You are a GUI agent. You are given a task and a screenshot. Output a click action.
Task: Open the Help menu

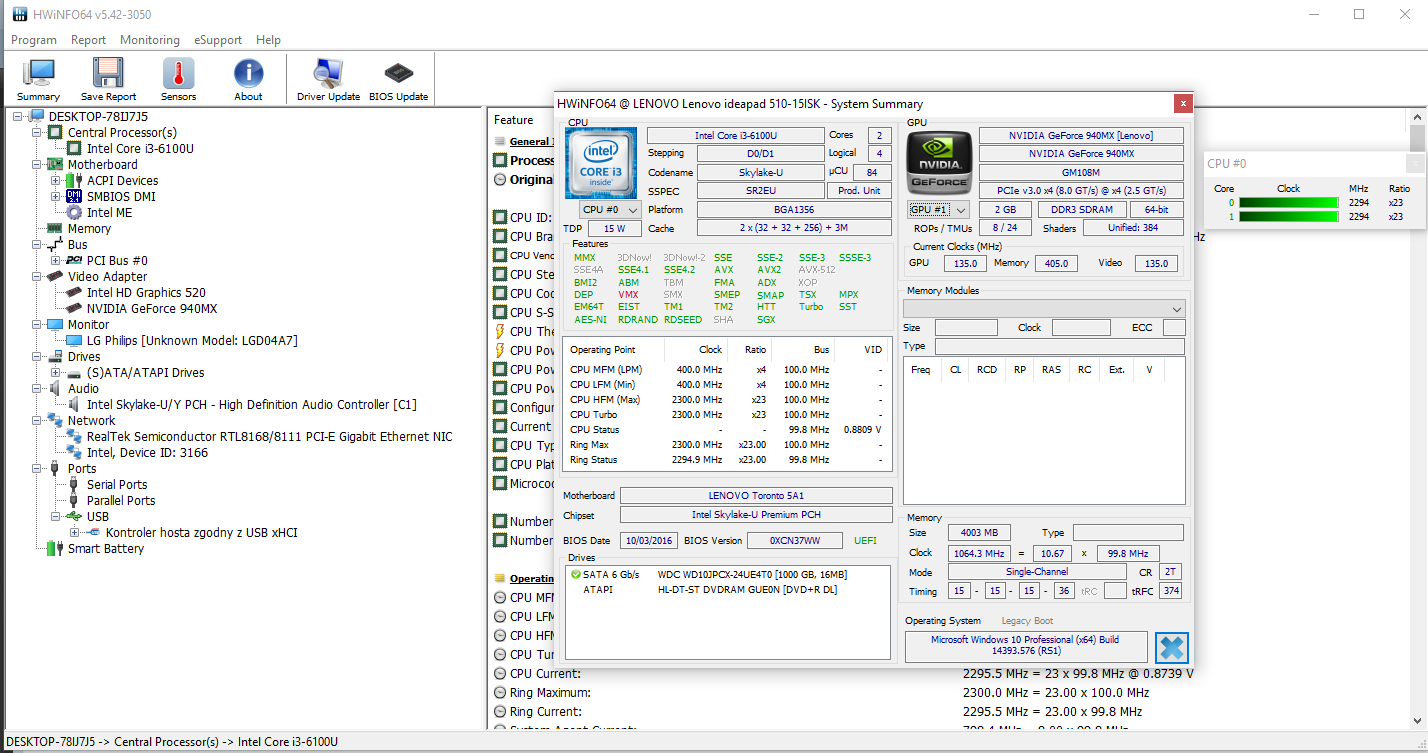(x=268, y=40)
